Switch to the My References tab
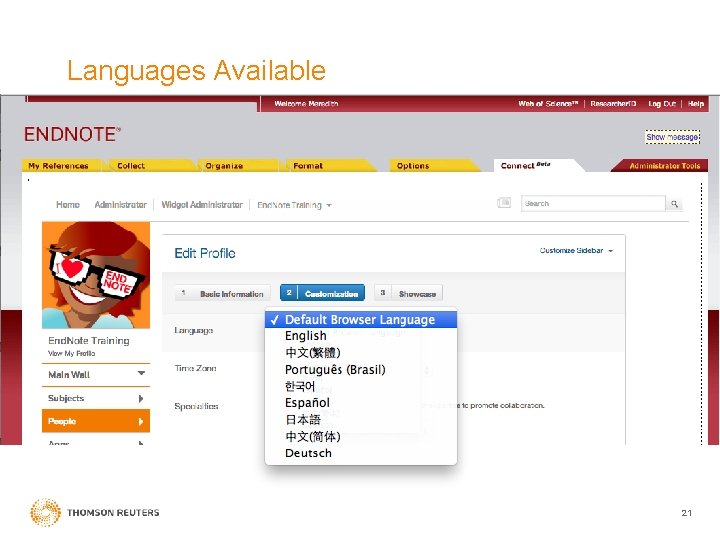The image size is (720, 540). pos(61,165)
